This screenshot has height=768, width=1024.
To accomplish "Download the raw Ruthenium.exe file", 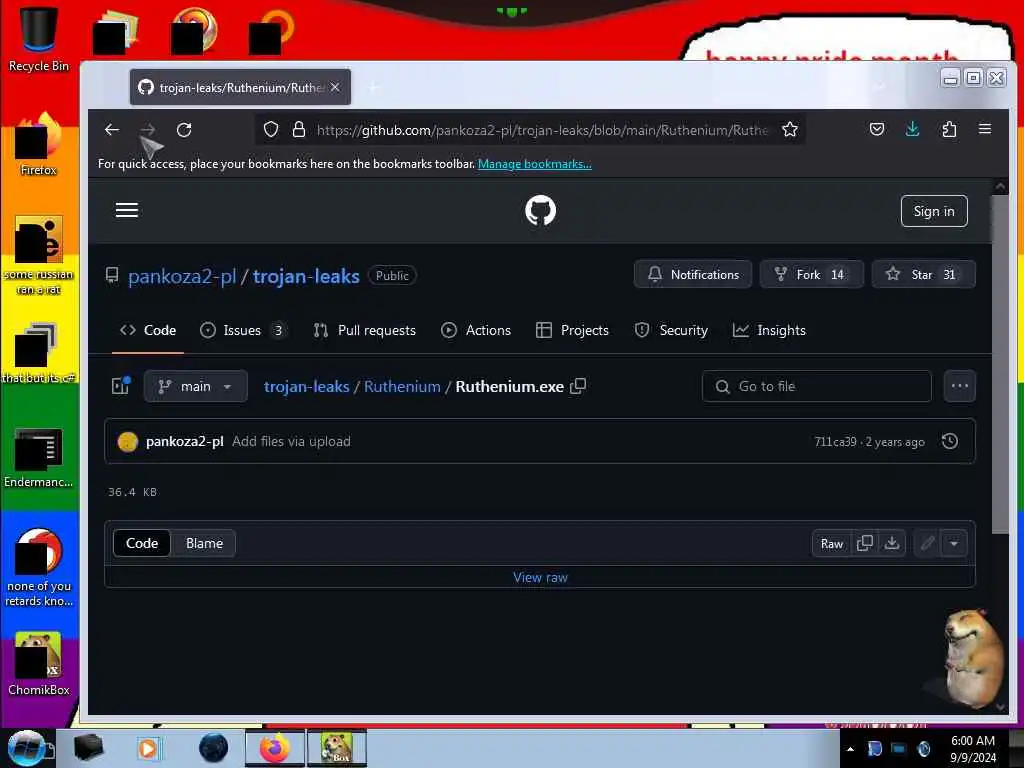I will pyautogui.click(x=891, y=543).
